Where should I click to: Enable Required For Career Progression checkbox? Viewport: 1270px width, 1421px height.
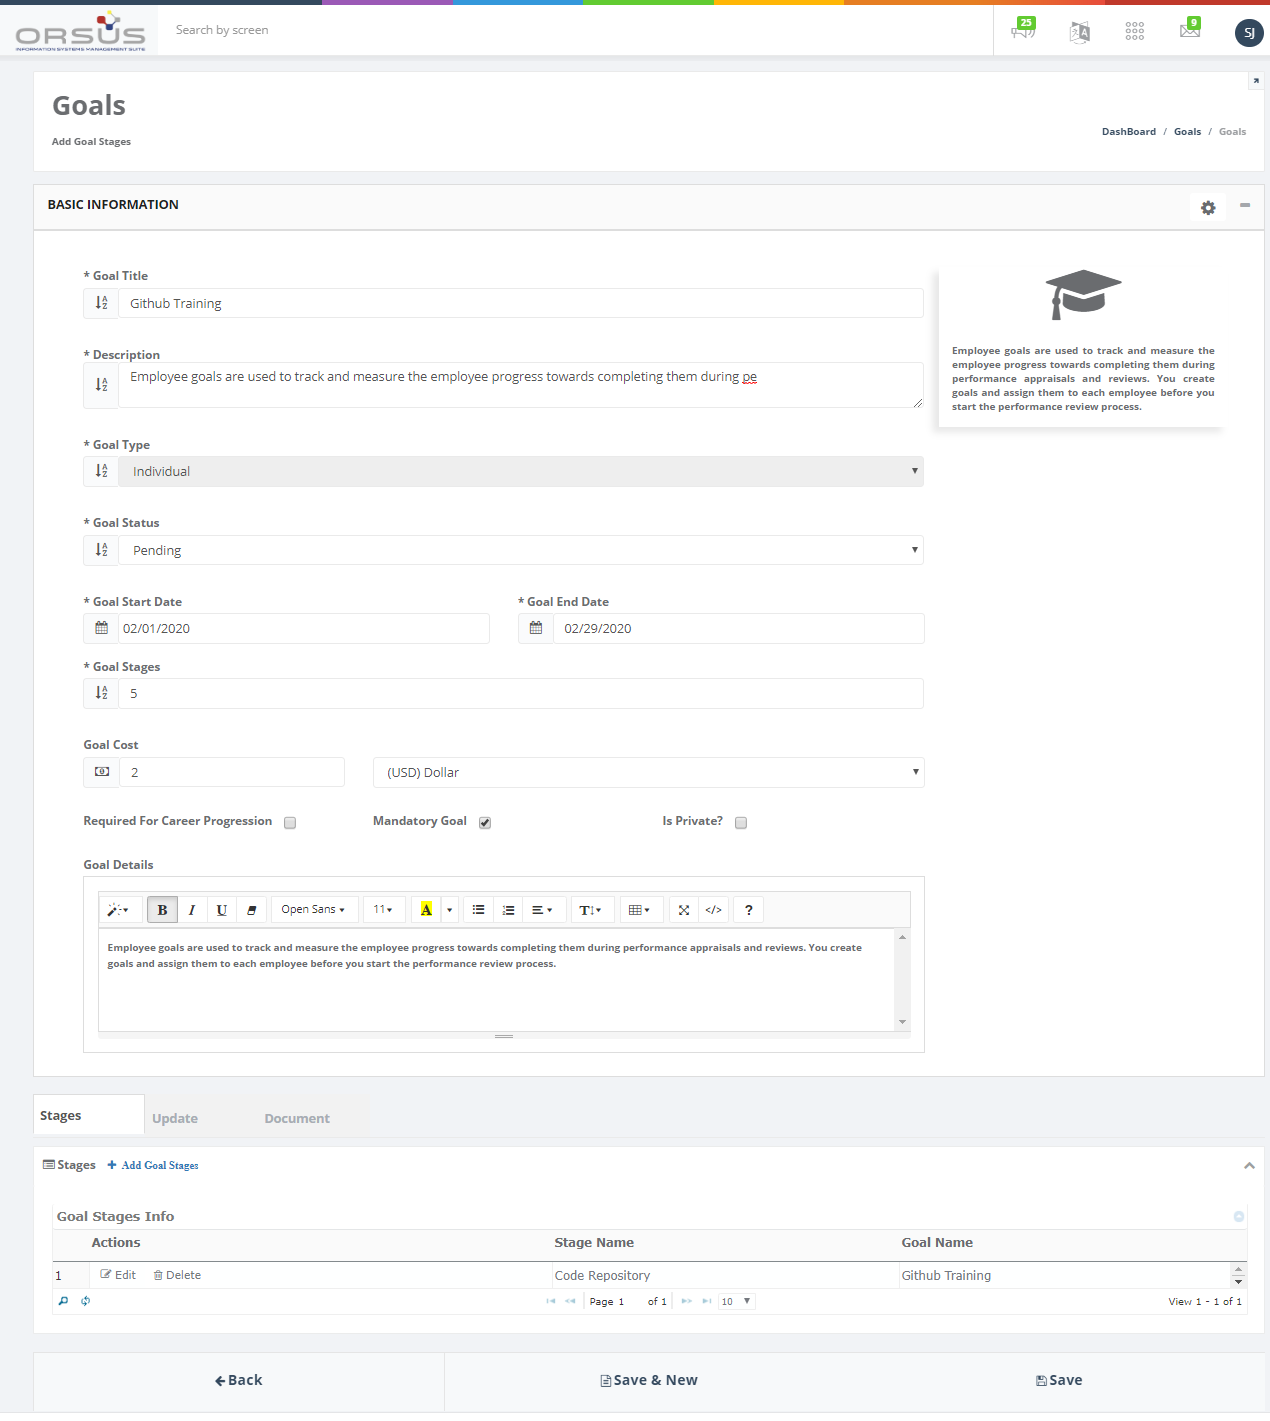click(290, 823)
